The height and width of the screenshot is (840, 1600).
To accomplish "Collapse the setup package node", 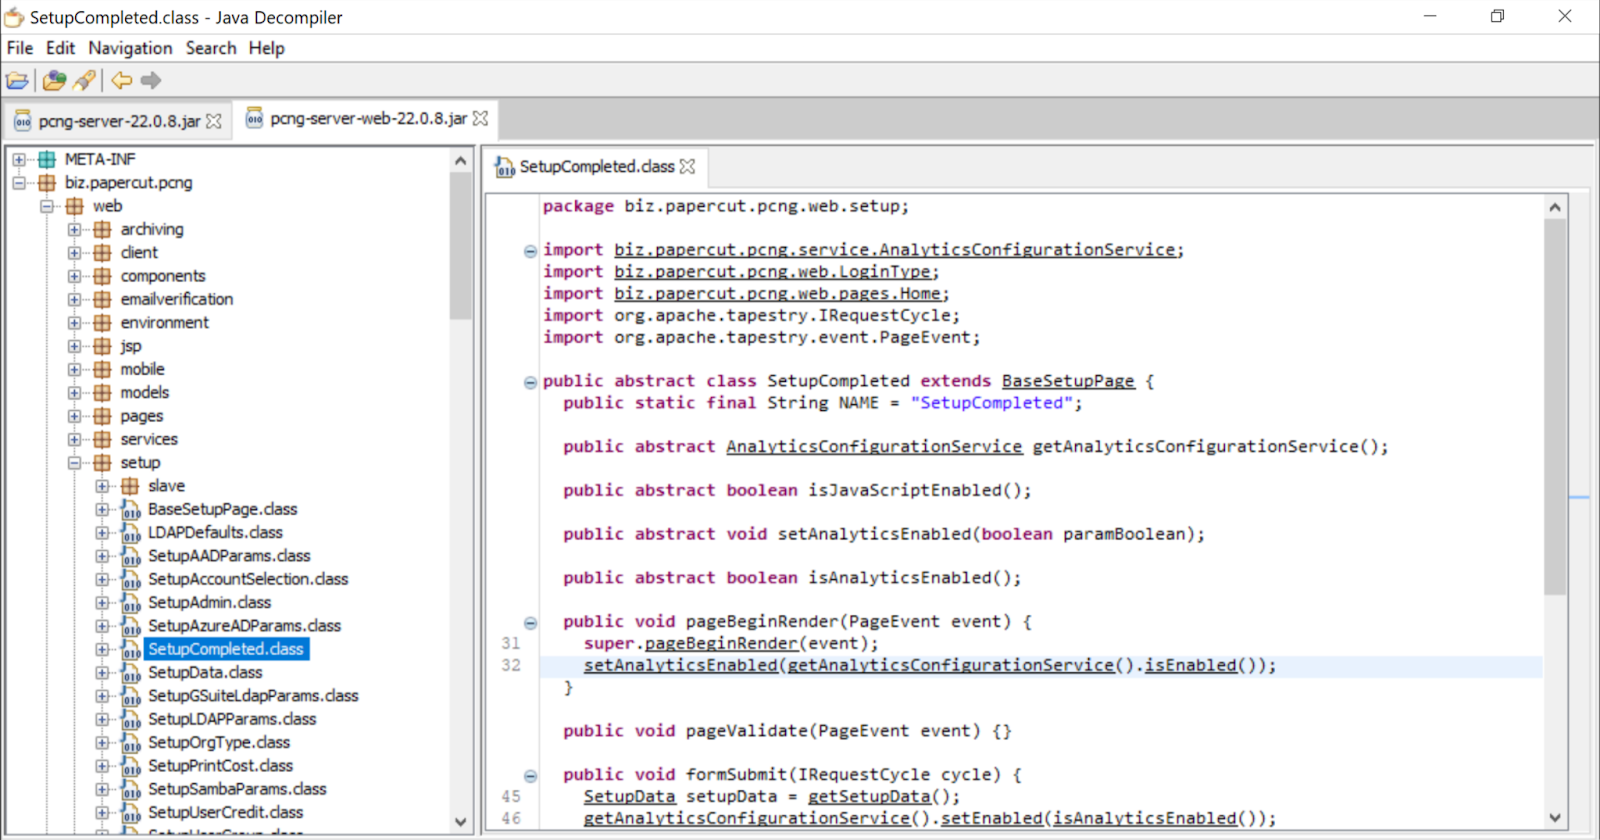I will (x=75, y=463).
